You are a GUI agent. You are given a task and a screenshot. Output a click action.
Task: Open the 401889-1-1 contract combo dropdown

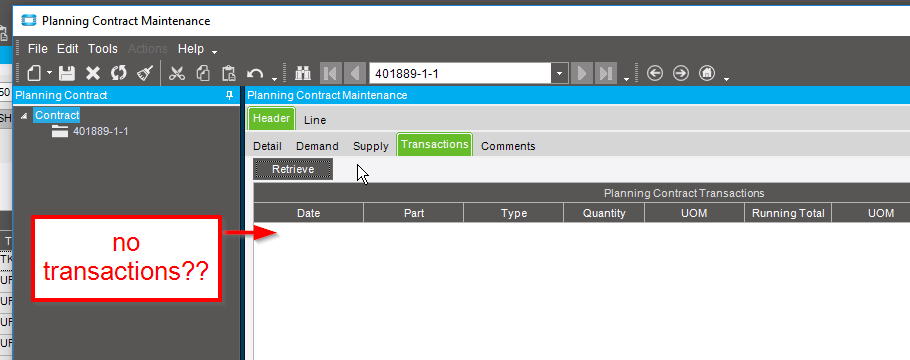[x=559, y=74]
